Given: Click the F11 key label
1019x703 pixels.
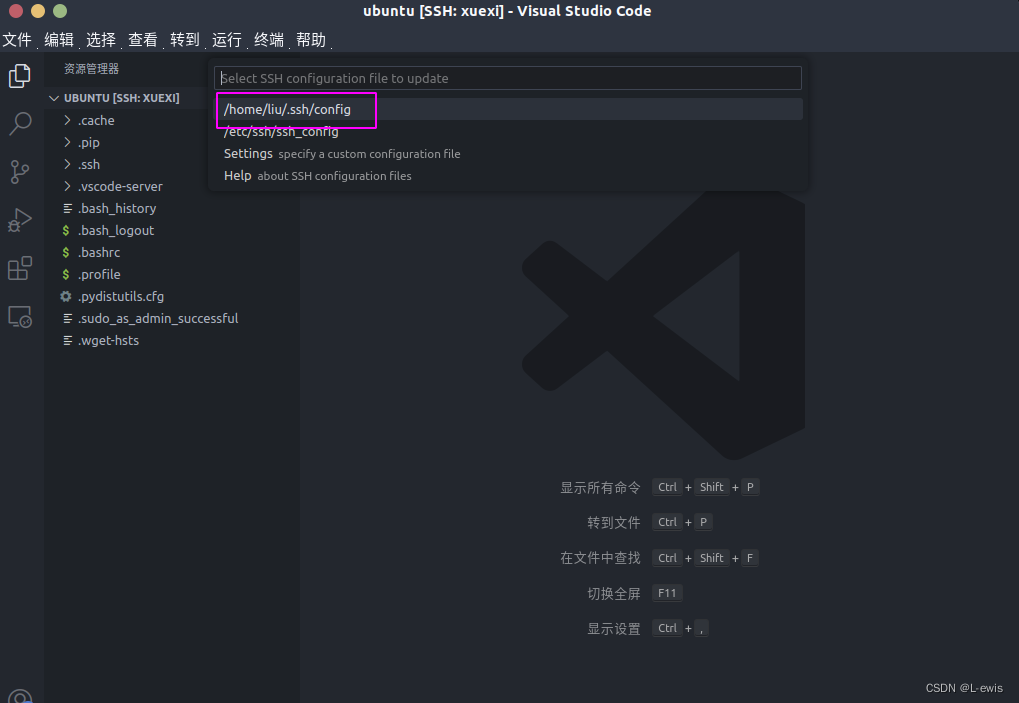Looking at the screenshot, I should [667, 593].
